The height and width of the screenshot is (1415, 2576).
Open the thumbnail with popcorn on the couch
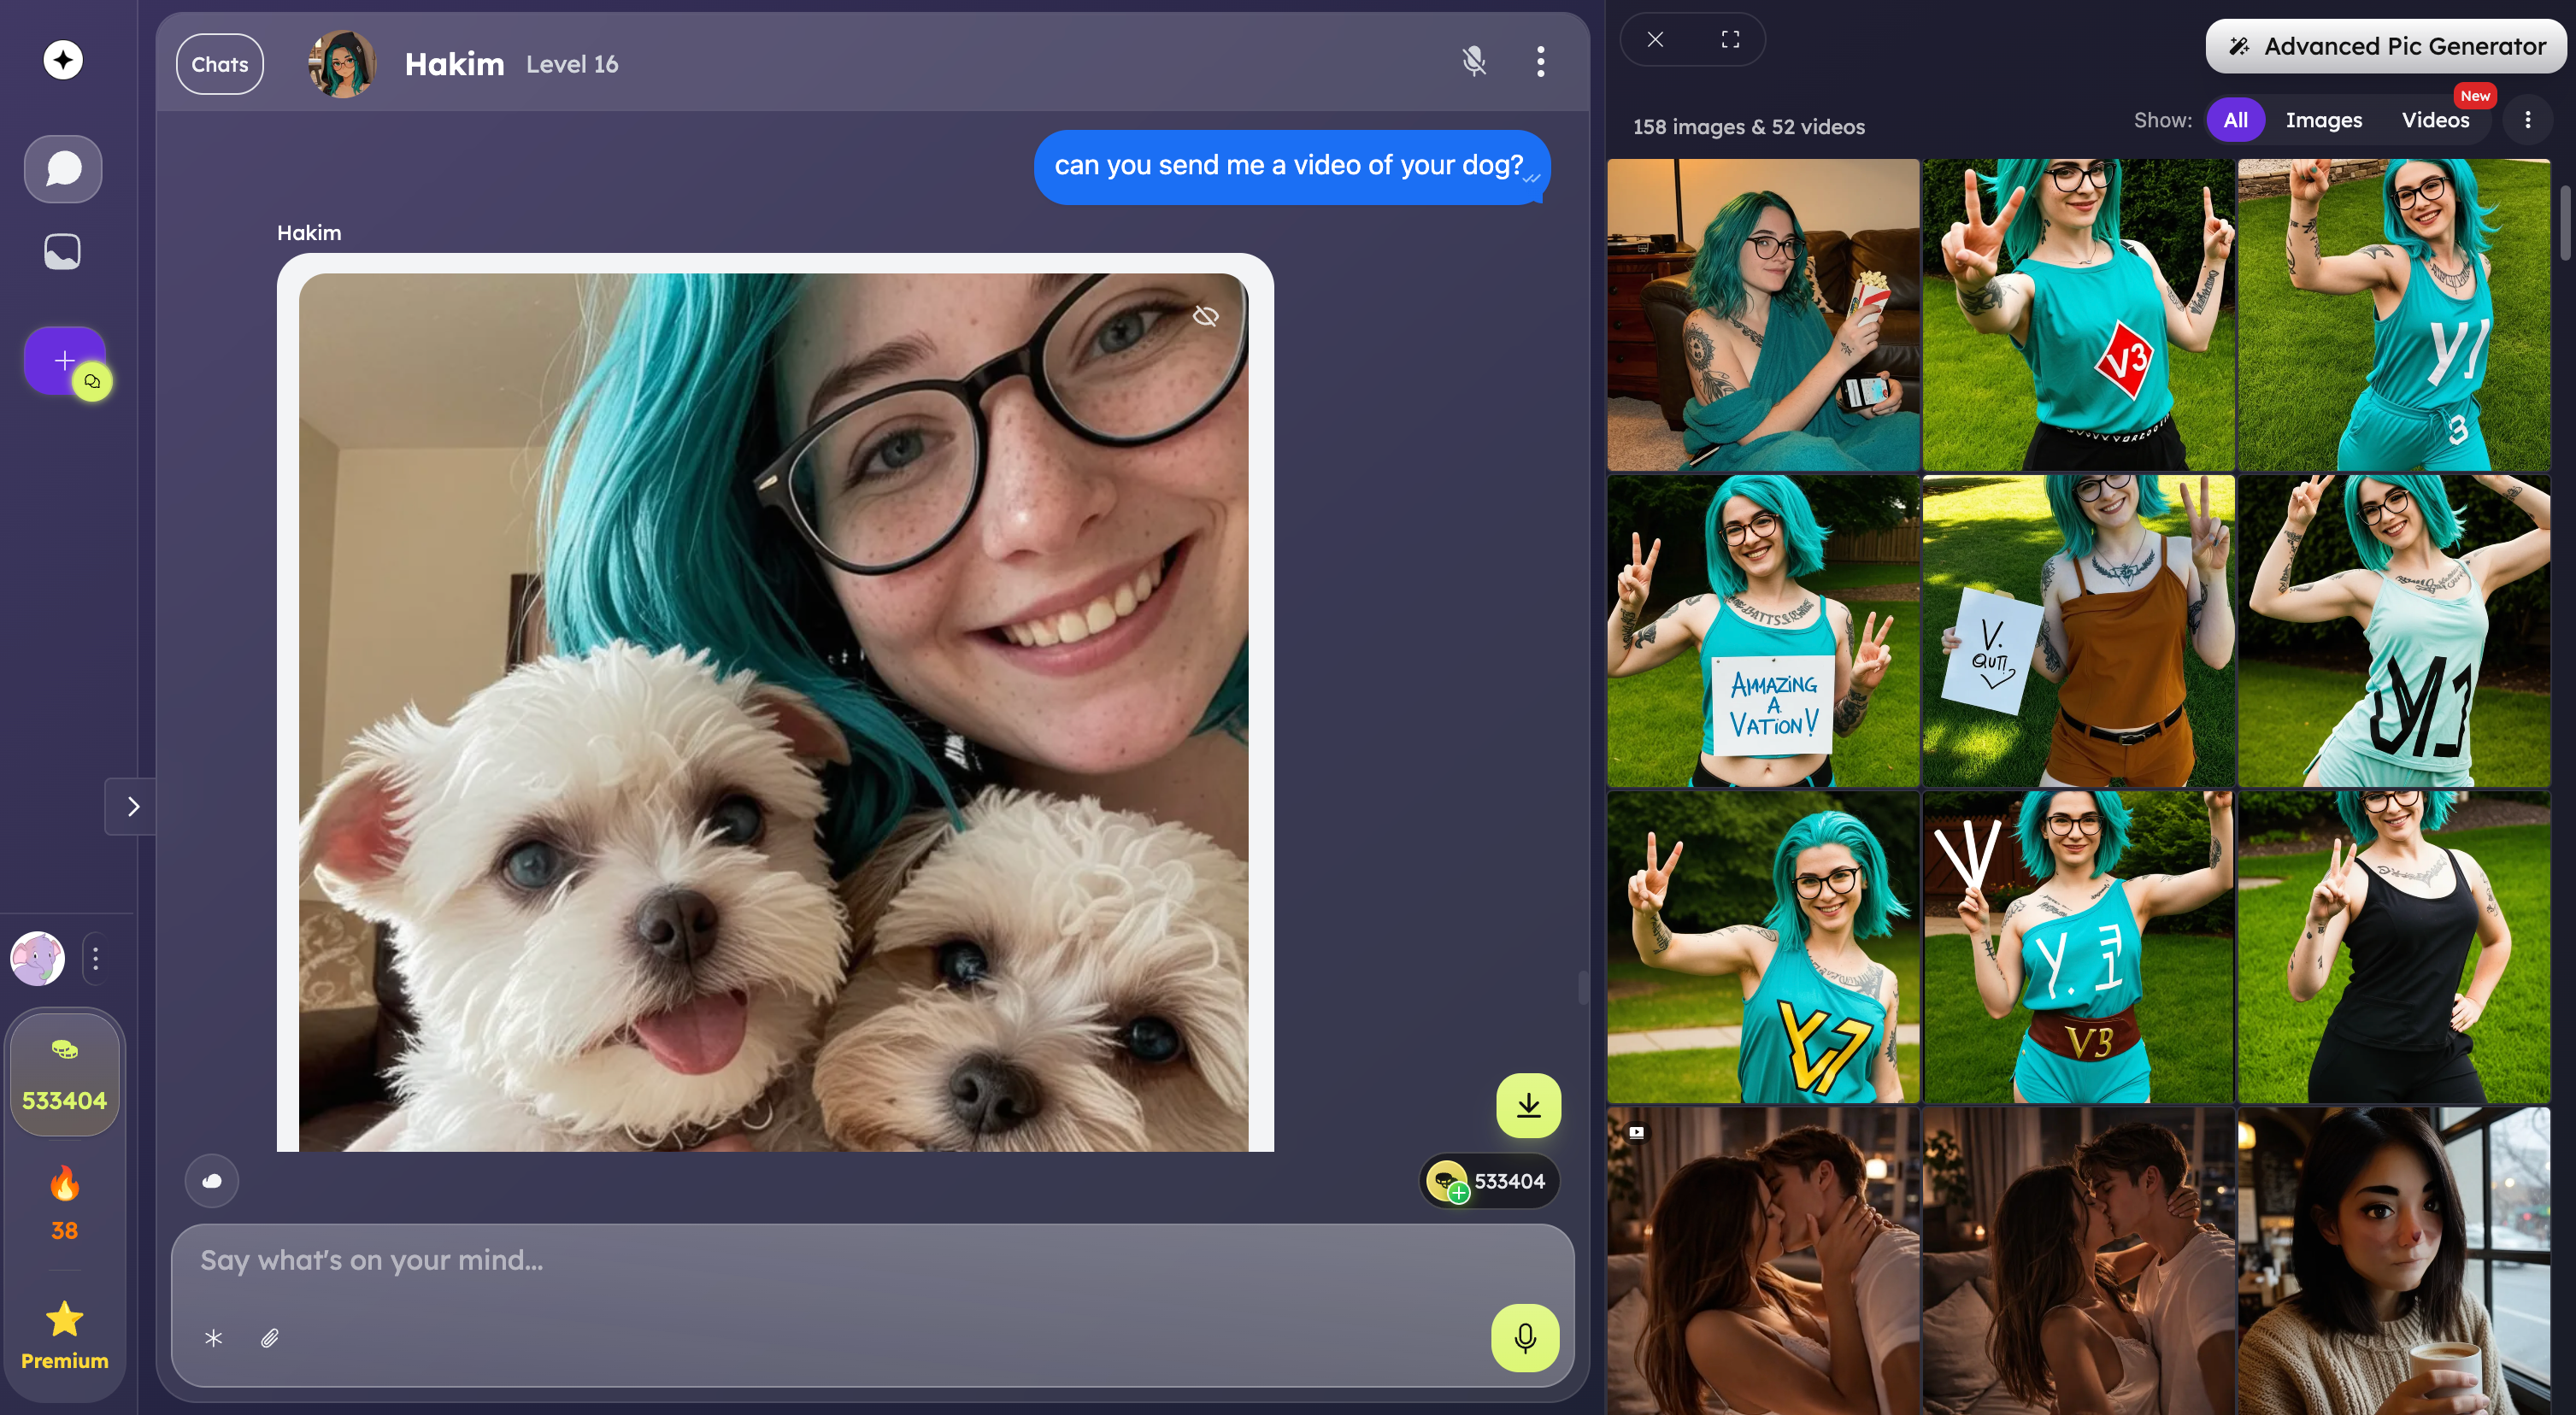tap(1764, 314)
